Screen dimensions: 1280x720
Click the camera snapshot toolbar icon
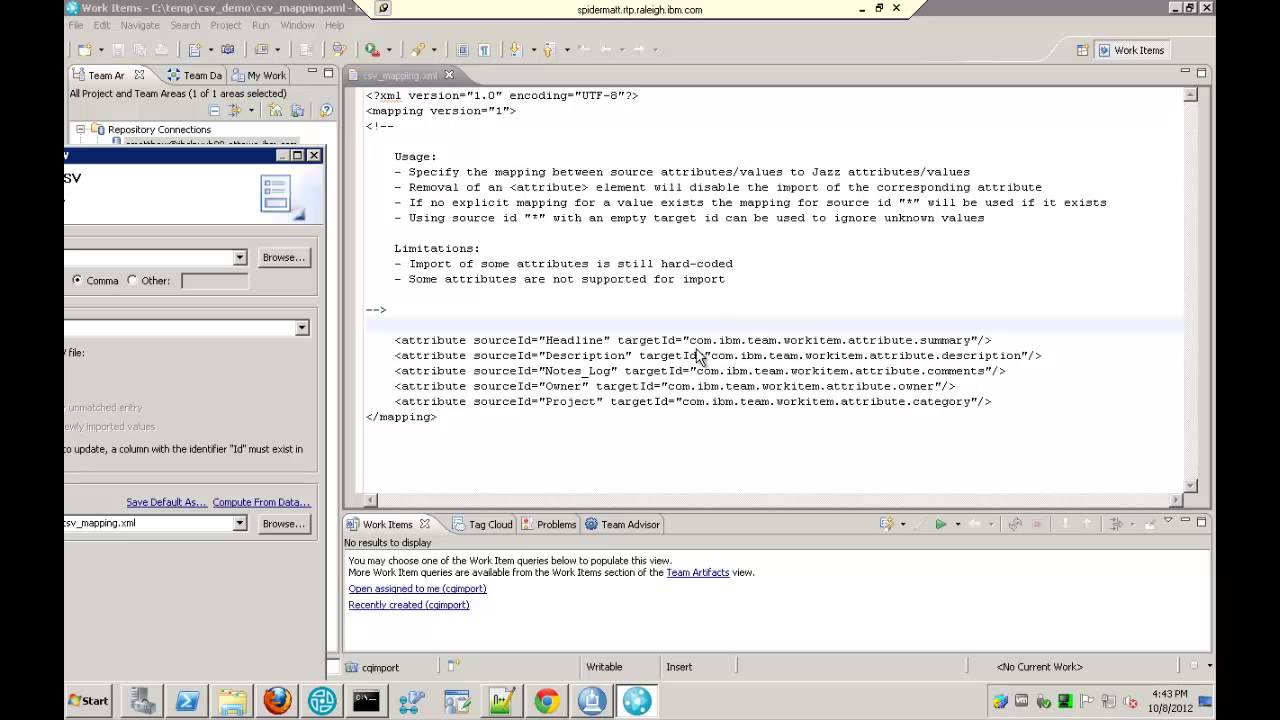point(228,50)
